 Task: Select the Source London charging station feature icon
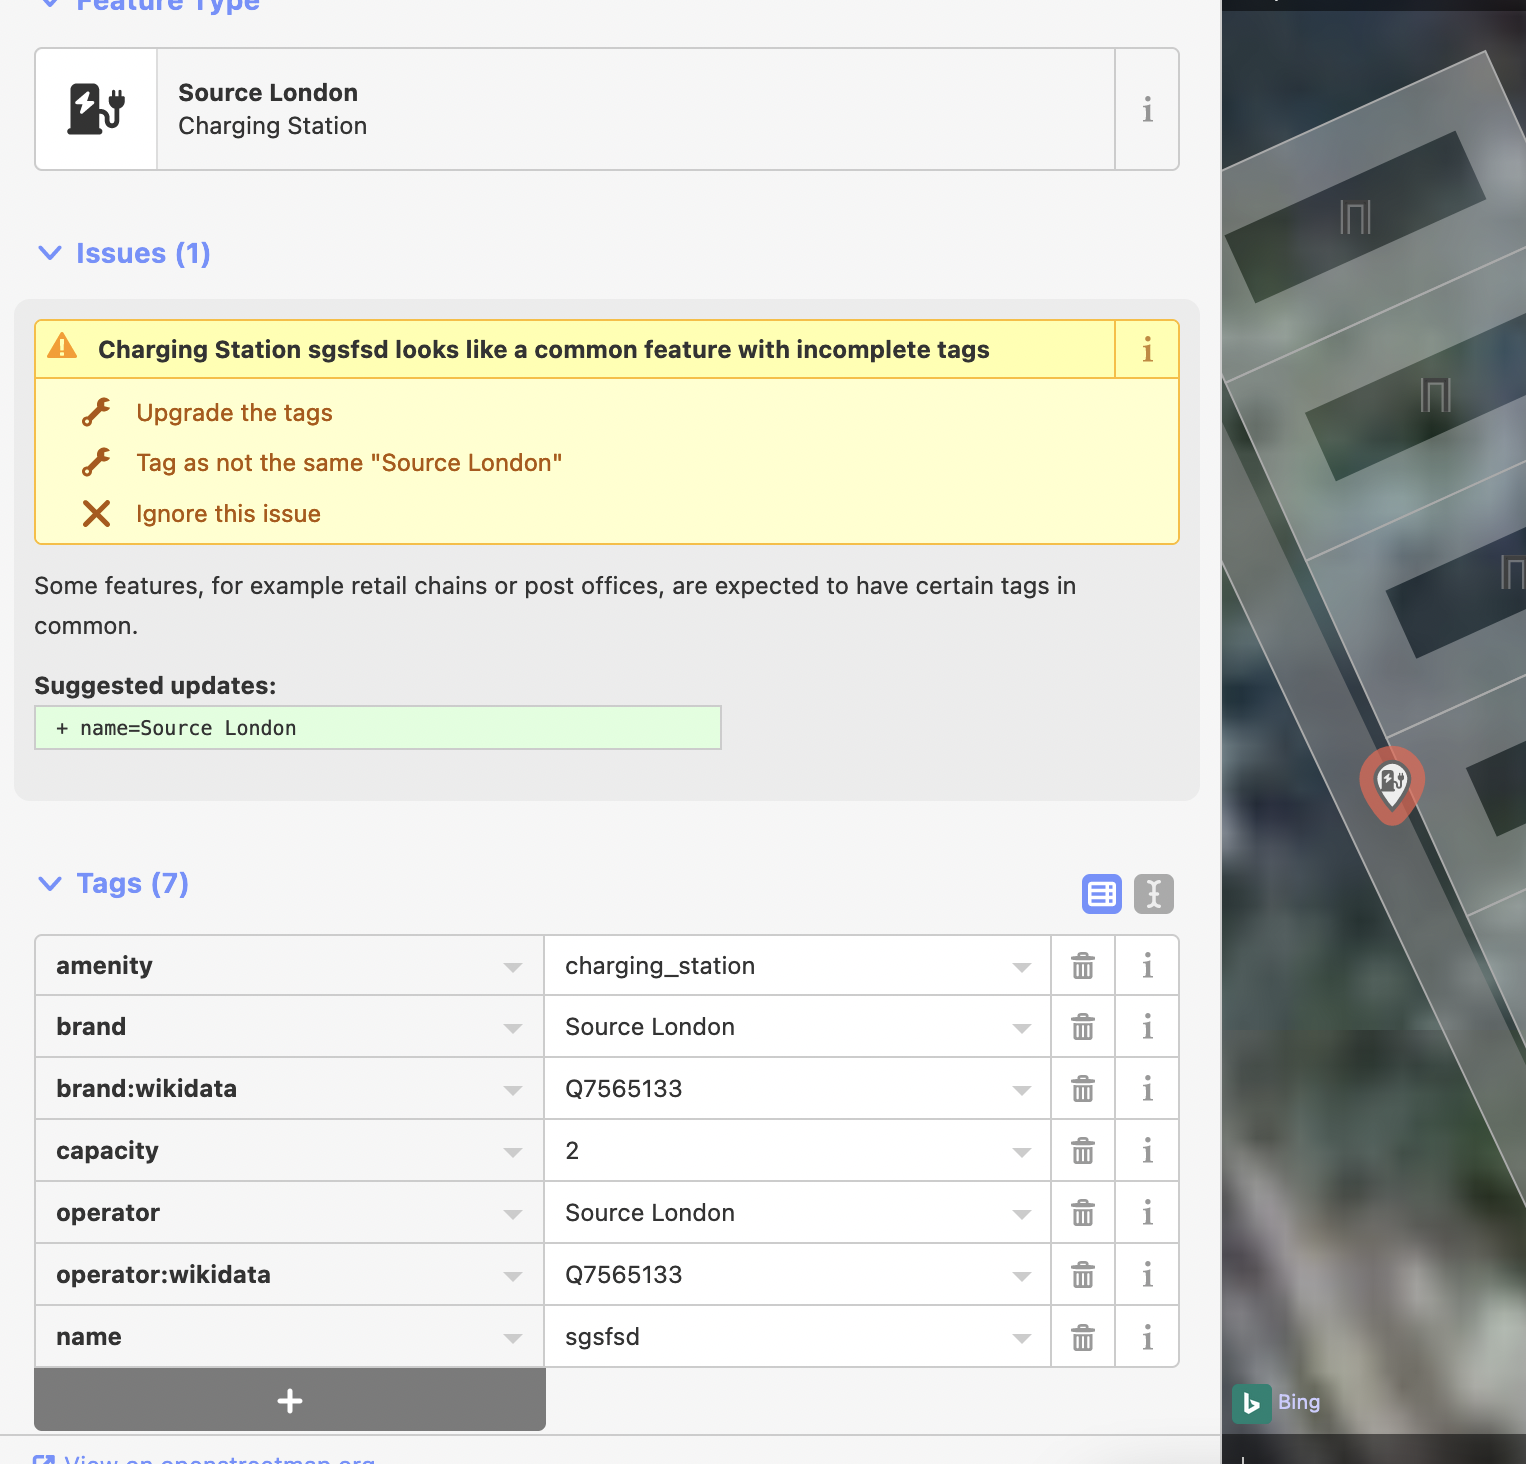coord(95,109)
